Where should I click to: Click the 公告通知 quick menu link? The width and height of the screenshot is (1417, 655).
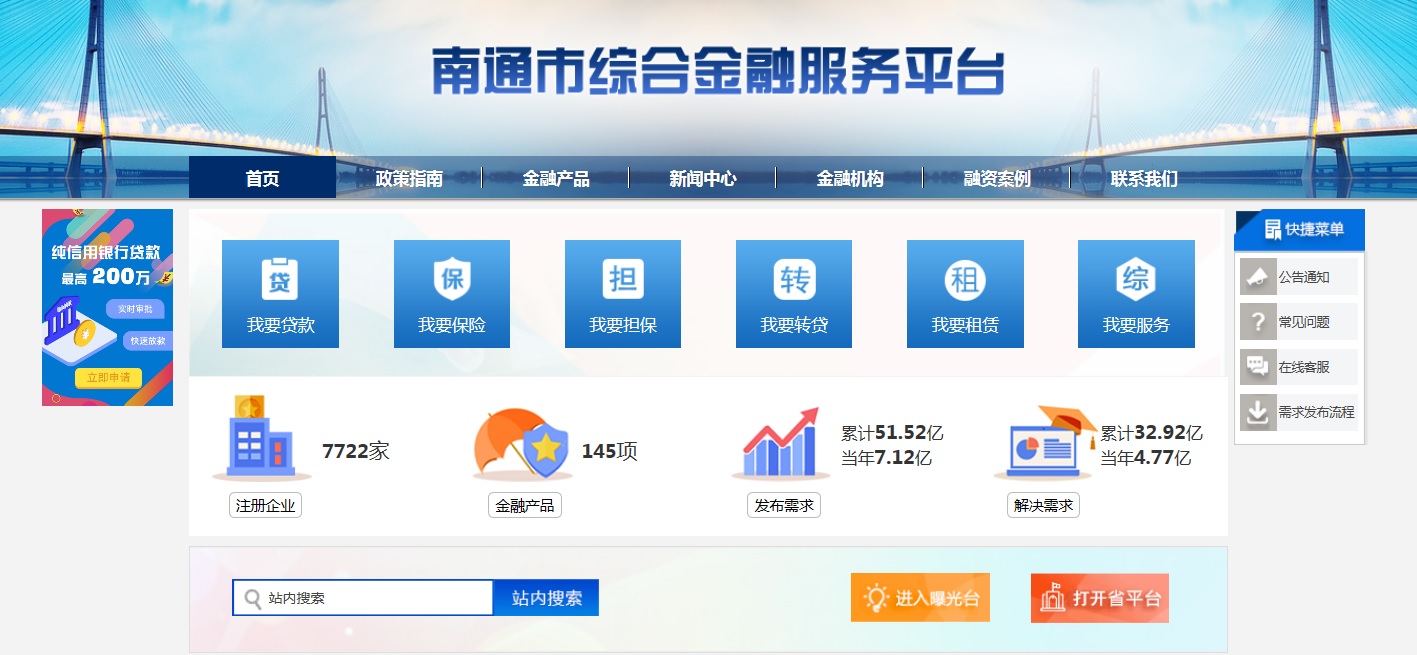click(x=1304, y=278)
